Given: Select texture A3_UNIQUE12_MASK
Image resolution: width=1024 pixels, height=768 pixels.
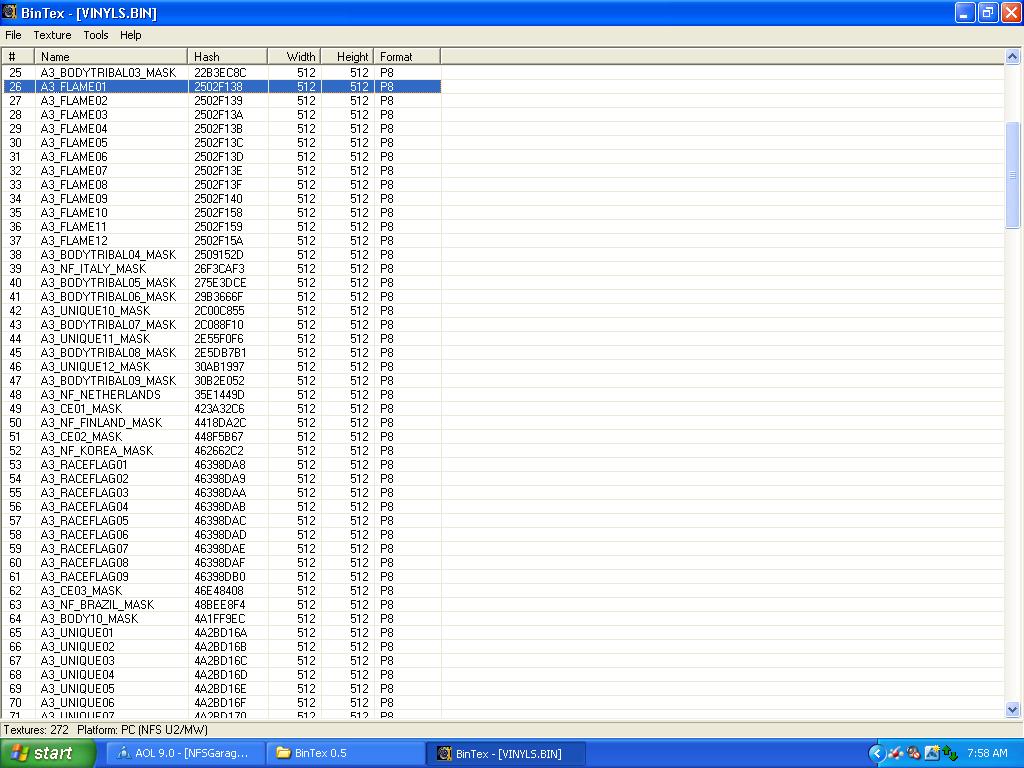Looking at the screenshot, I should click(95, 366).
